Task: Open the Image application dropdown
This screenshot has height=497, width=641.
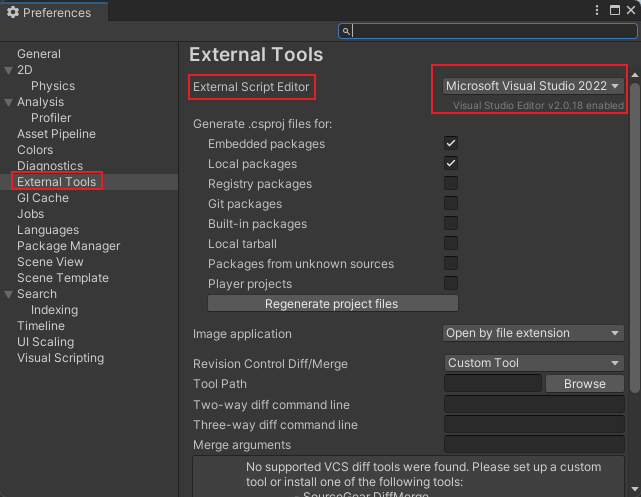Action: 533,333
